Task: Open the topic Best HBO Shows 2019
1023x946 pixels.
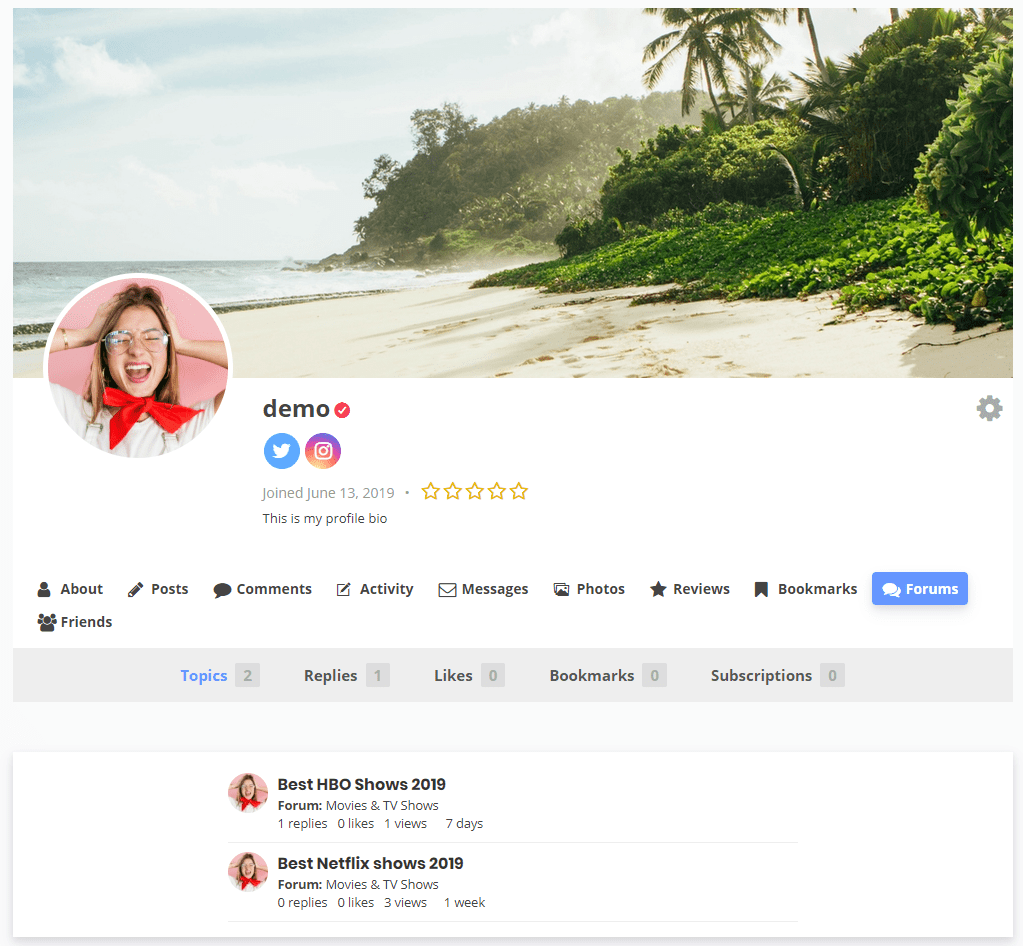Action: [361, 784]
